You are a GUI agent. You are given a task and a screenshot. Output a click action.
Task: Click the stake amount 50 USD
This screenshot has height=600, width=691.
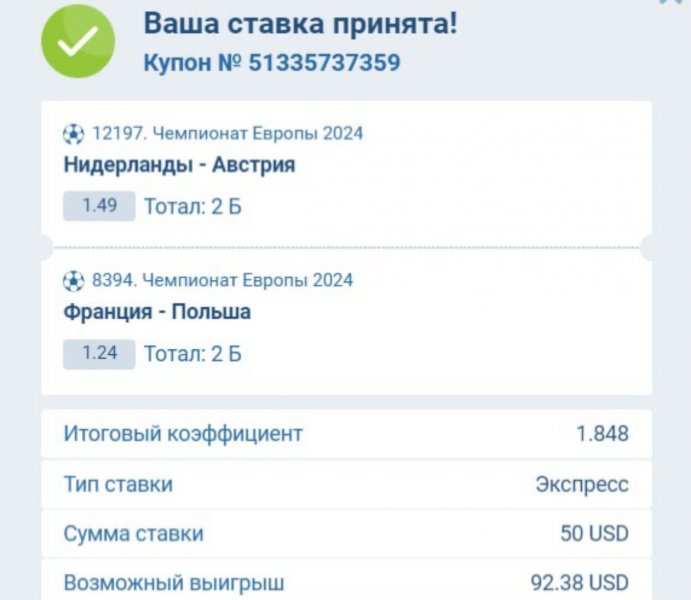[594, 534]
